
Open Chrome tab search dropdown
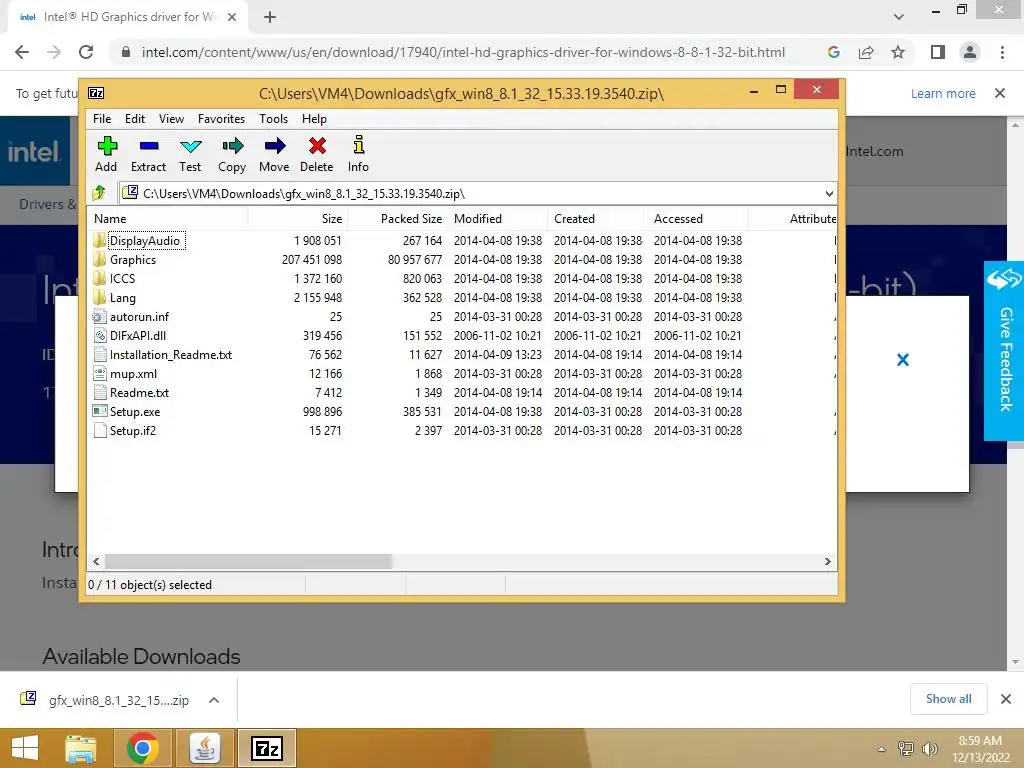899,17
